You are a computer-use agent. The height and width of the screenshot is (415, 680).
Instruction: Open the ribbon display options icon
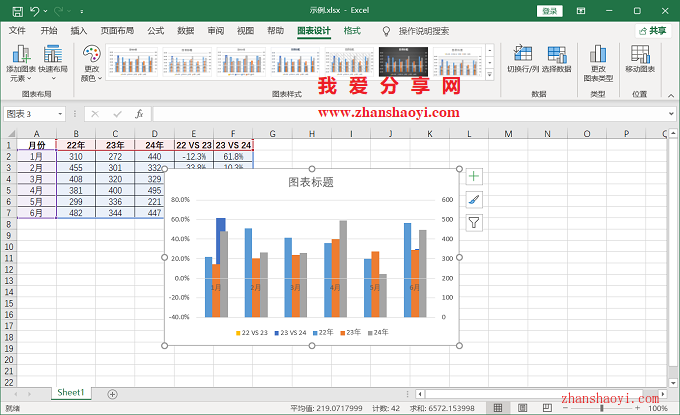(581, 11)
